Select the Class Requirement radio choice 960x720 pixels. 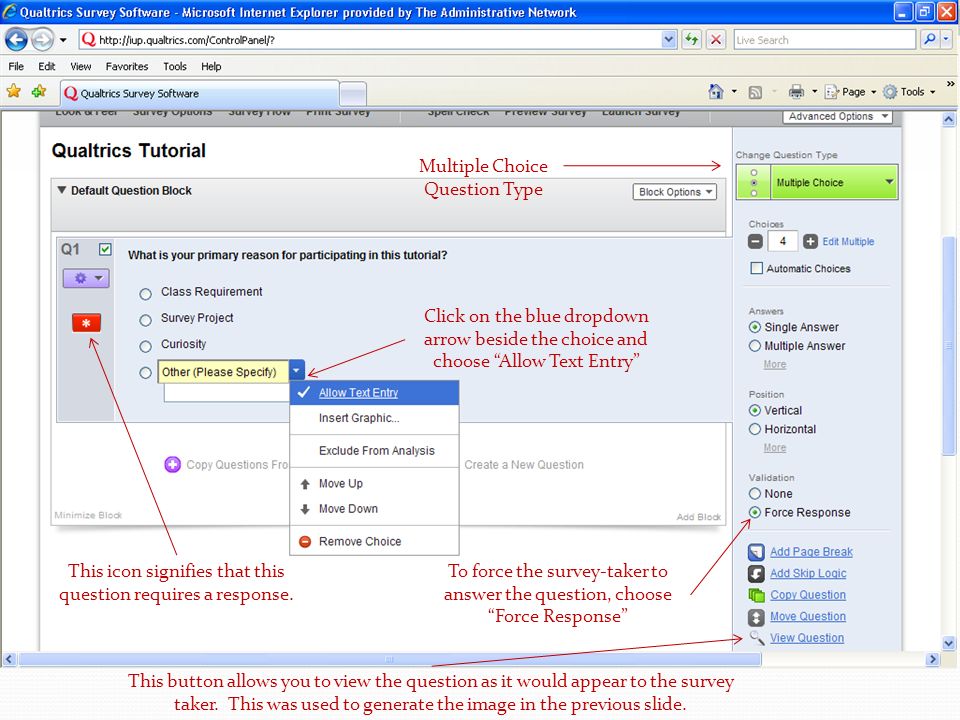pos(145,294)
